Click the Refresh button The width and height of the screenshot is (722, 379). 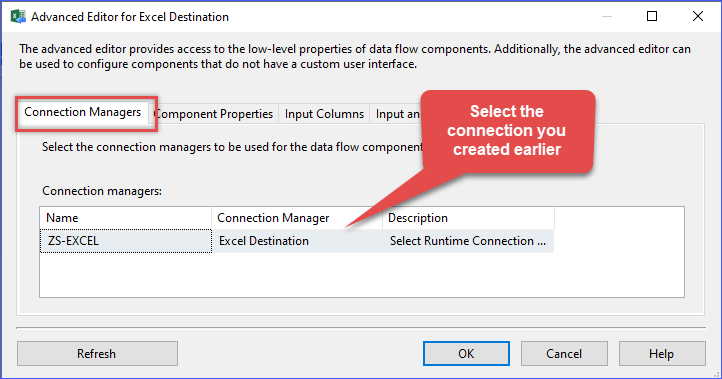coord(97,354)
